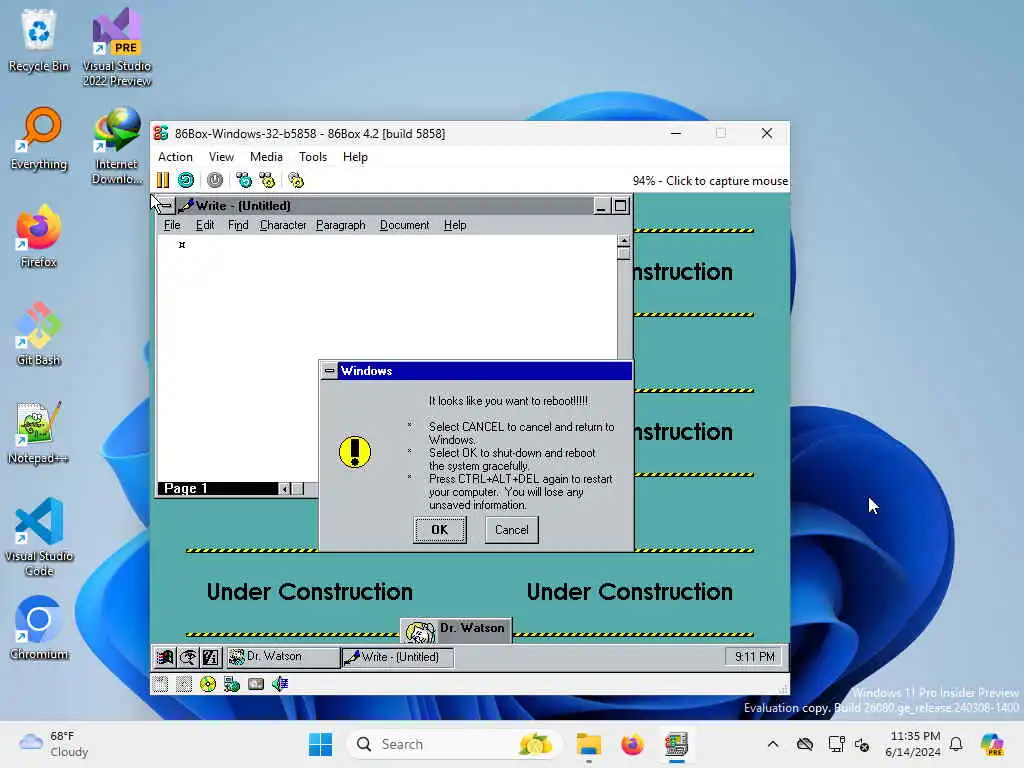Select the Firefox desktop icon
This screenshot has width=1024, height=768.
click(39, 236)
